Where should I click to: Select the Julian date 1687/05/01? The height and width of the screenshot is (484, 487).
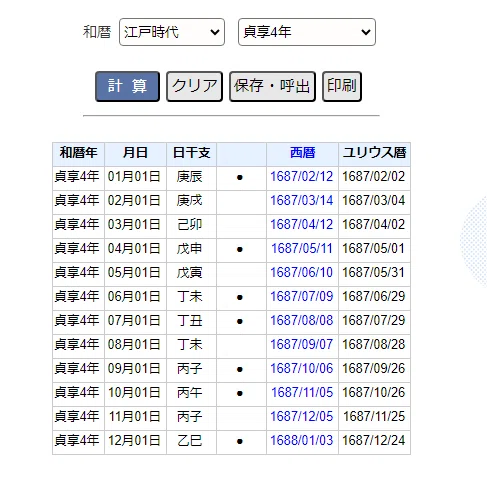point(374,249)
